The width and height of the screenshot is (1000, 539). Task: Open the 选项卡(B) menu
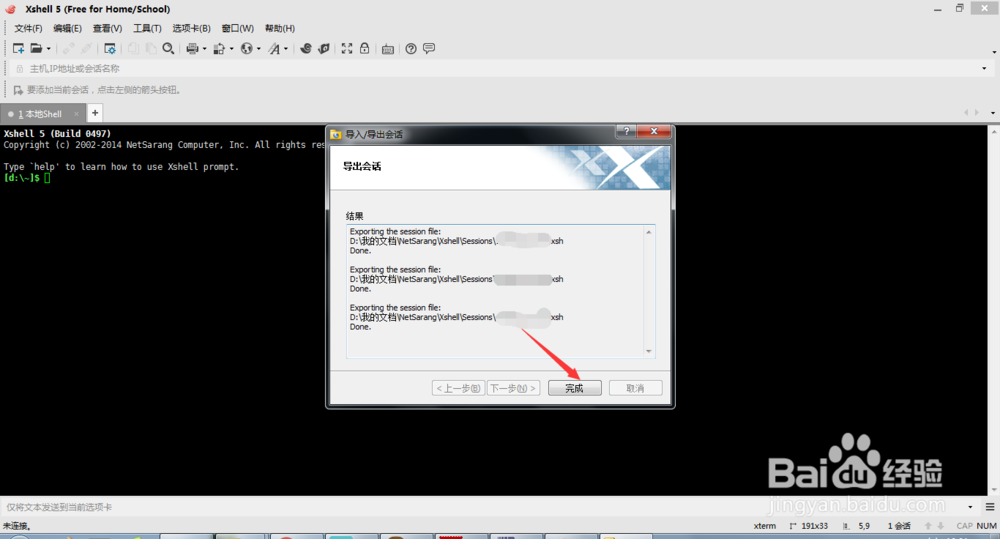[191, 28]
